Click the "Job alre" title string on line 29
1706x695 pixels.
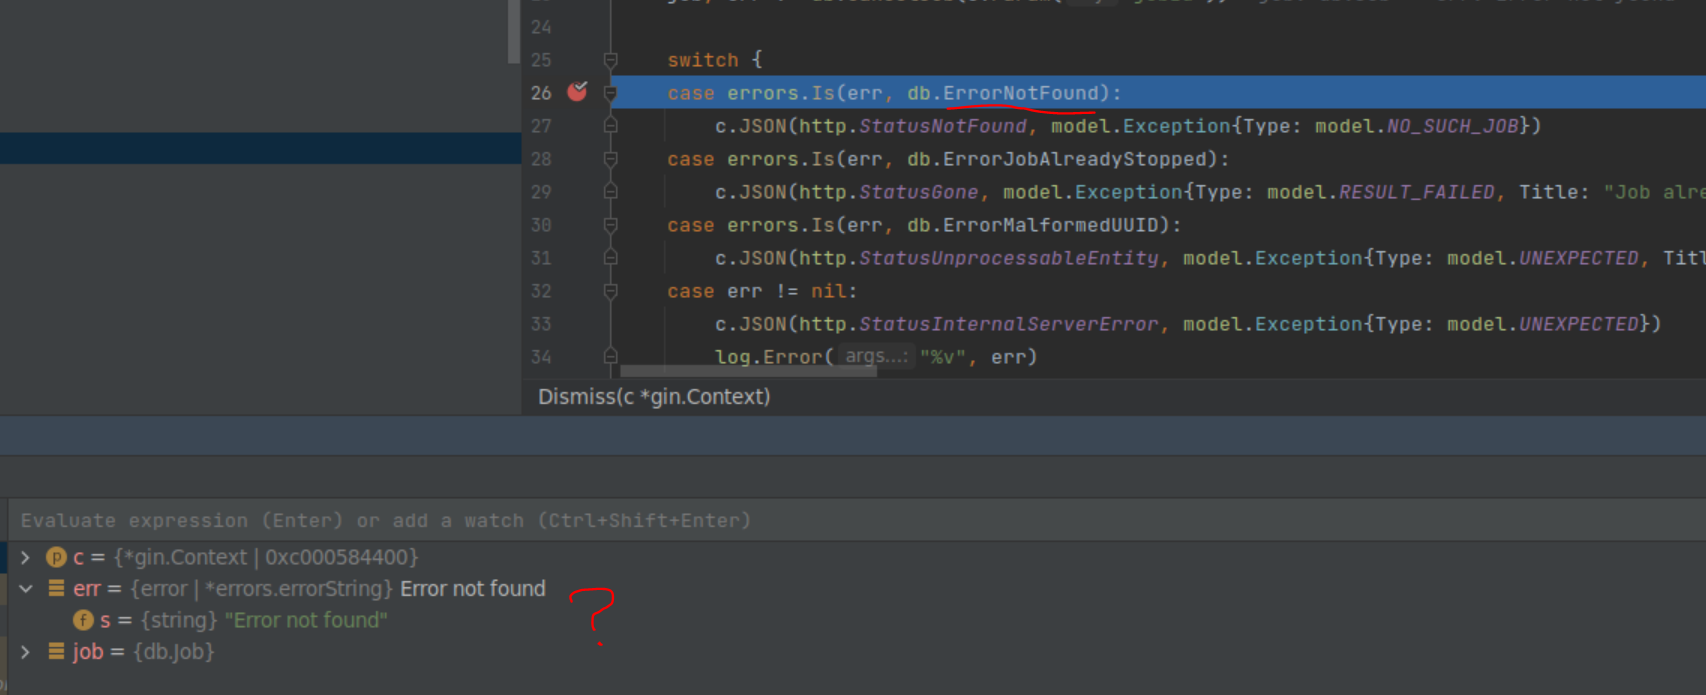(x=1654, y=192)
